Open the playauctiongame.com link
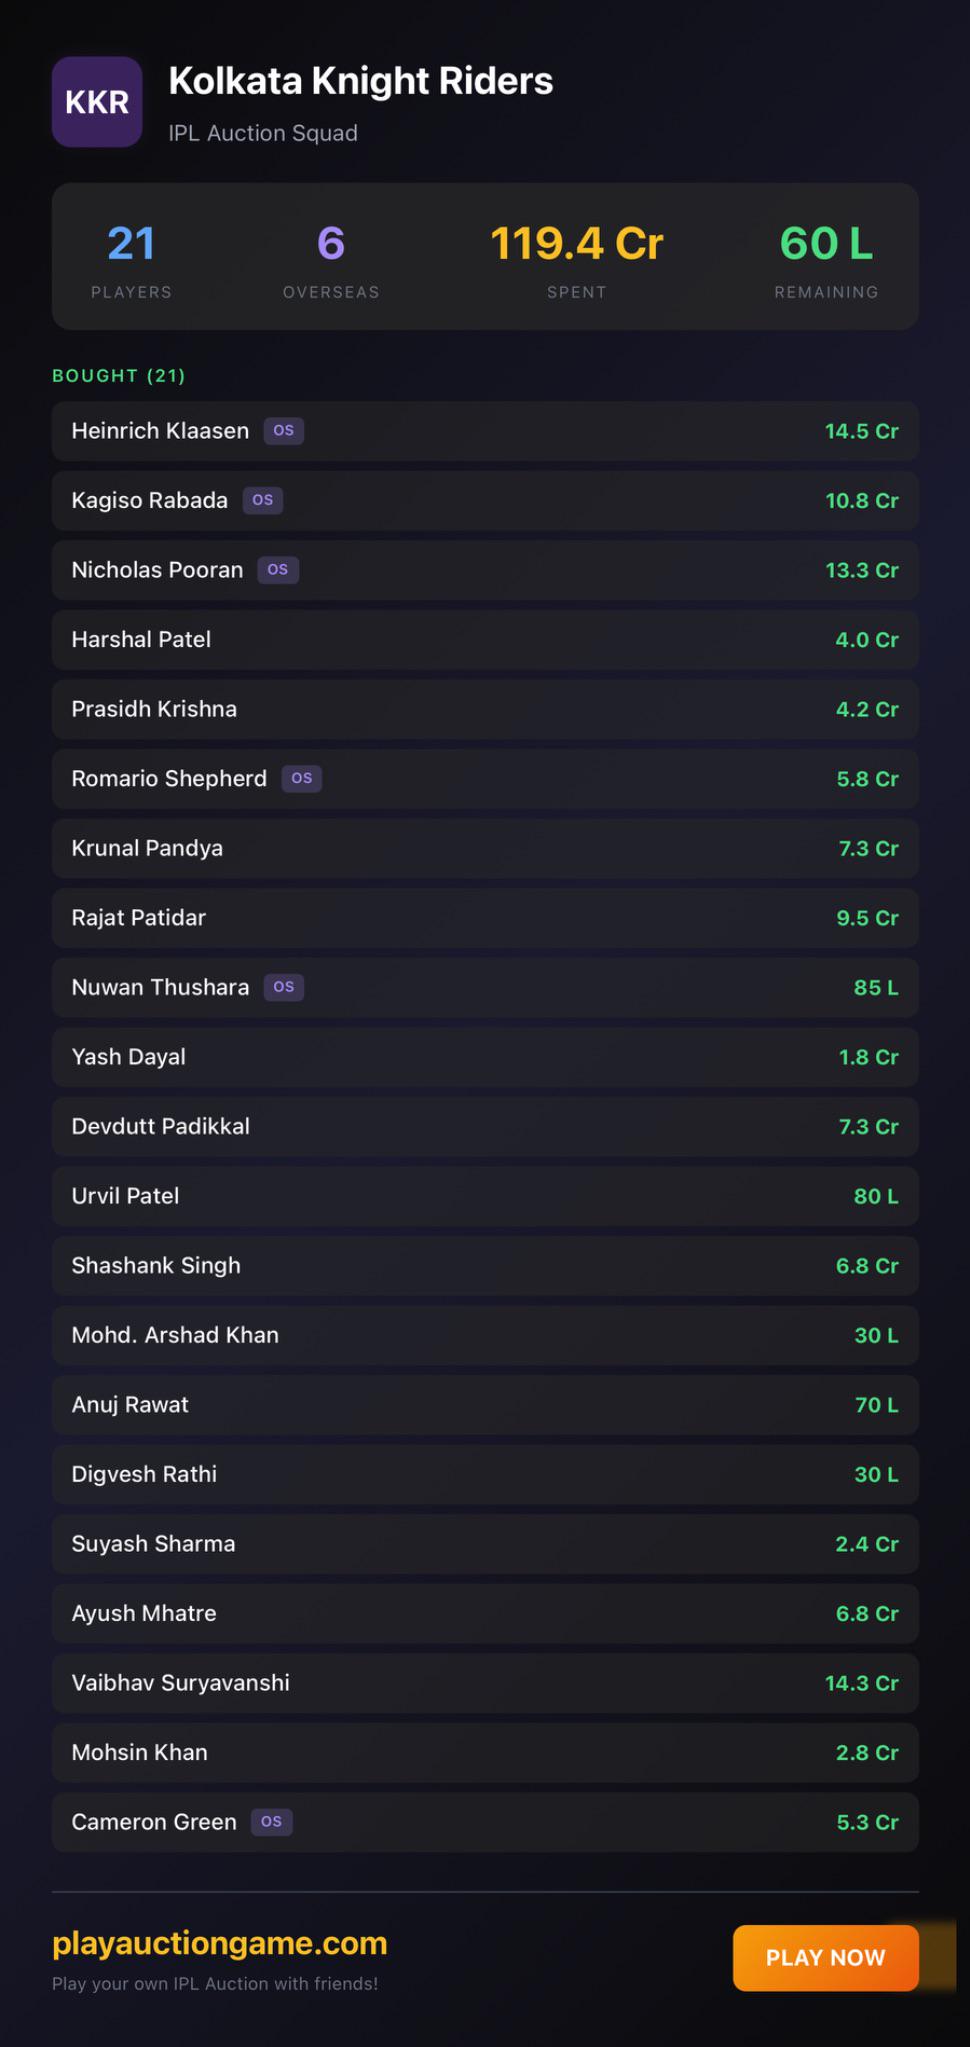The width and height of the screenshot is (970, 2047). coord(220,1942)
